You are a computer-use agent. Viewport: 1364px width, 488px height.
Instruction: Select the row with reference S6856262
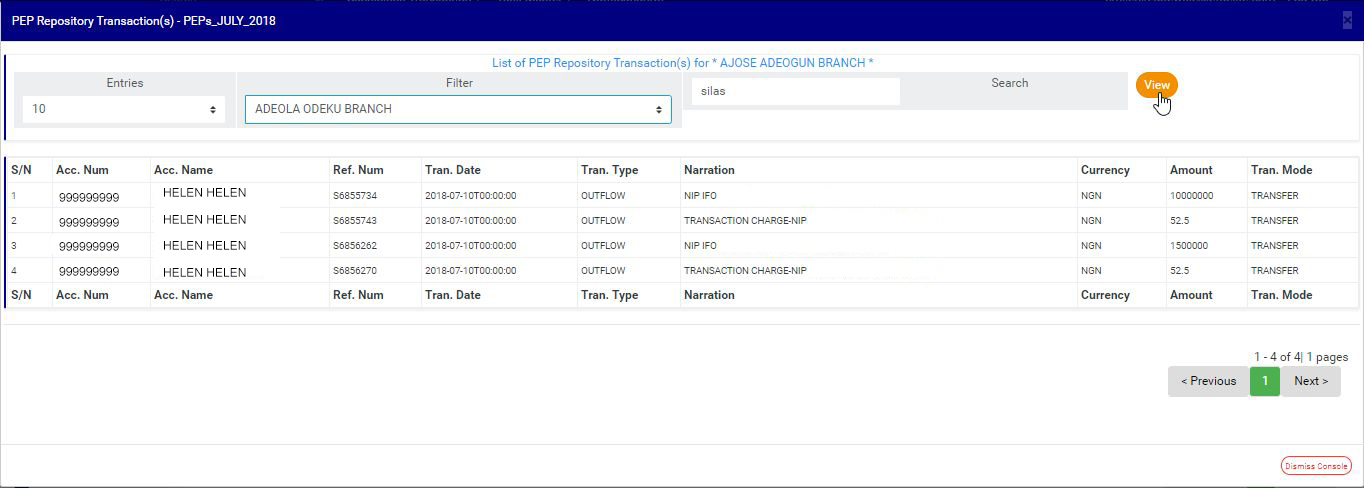point(355,245)
